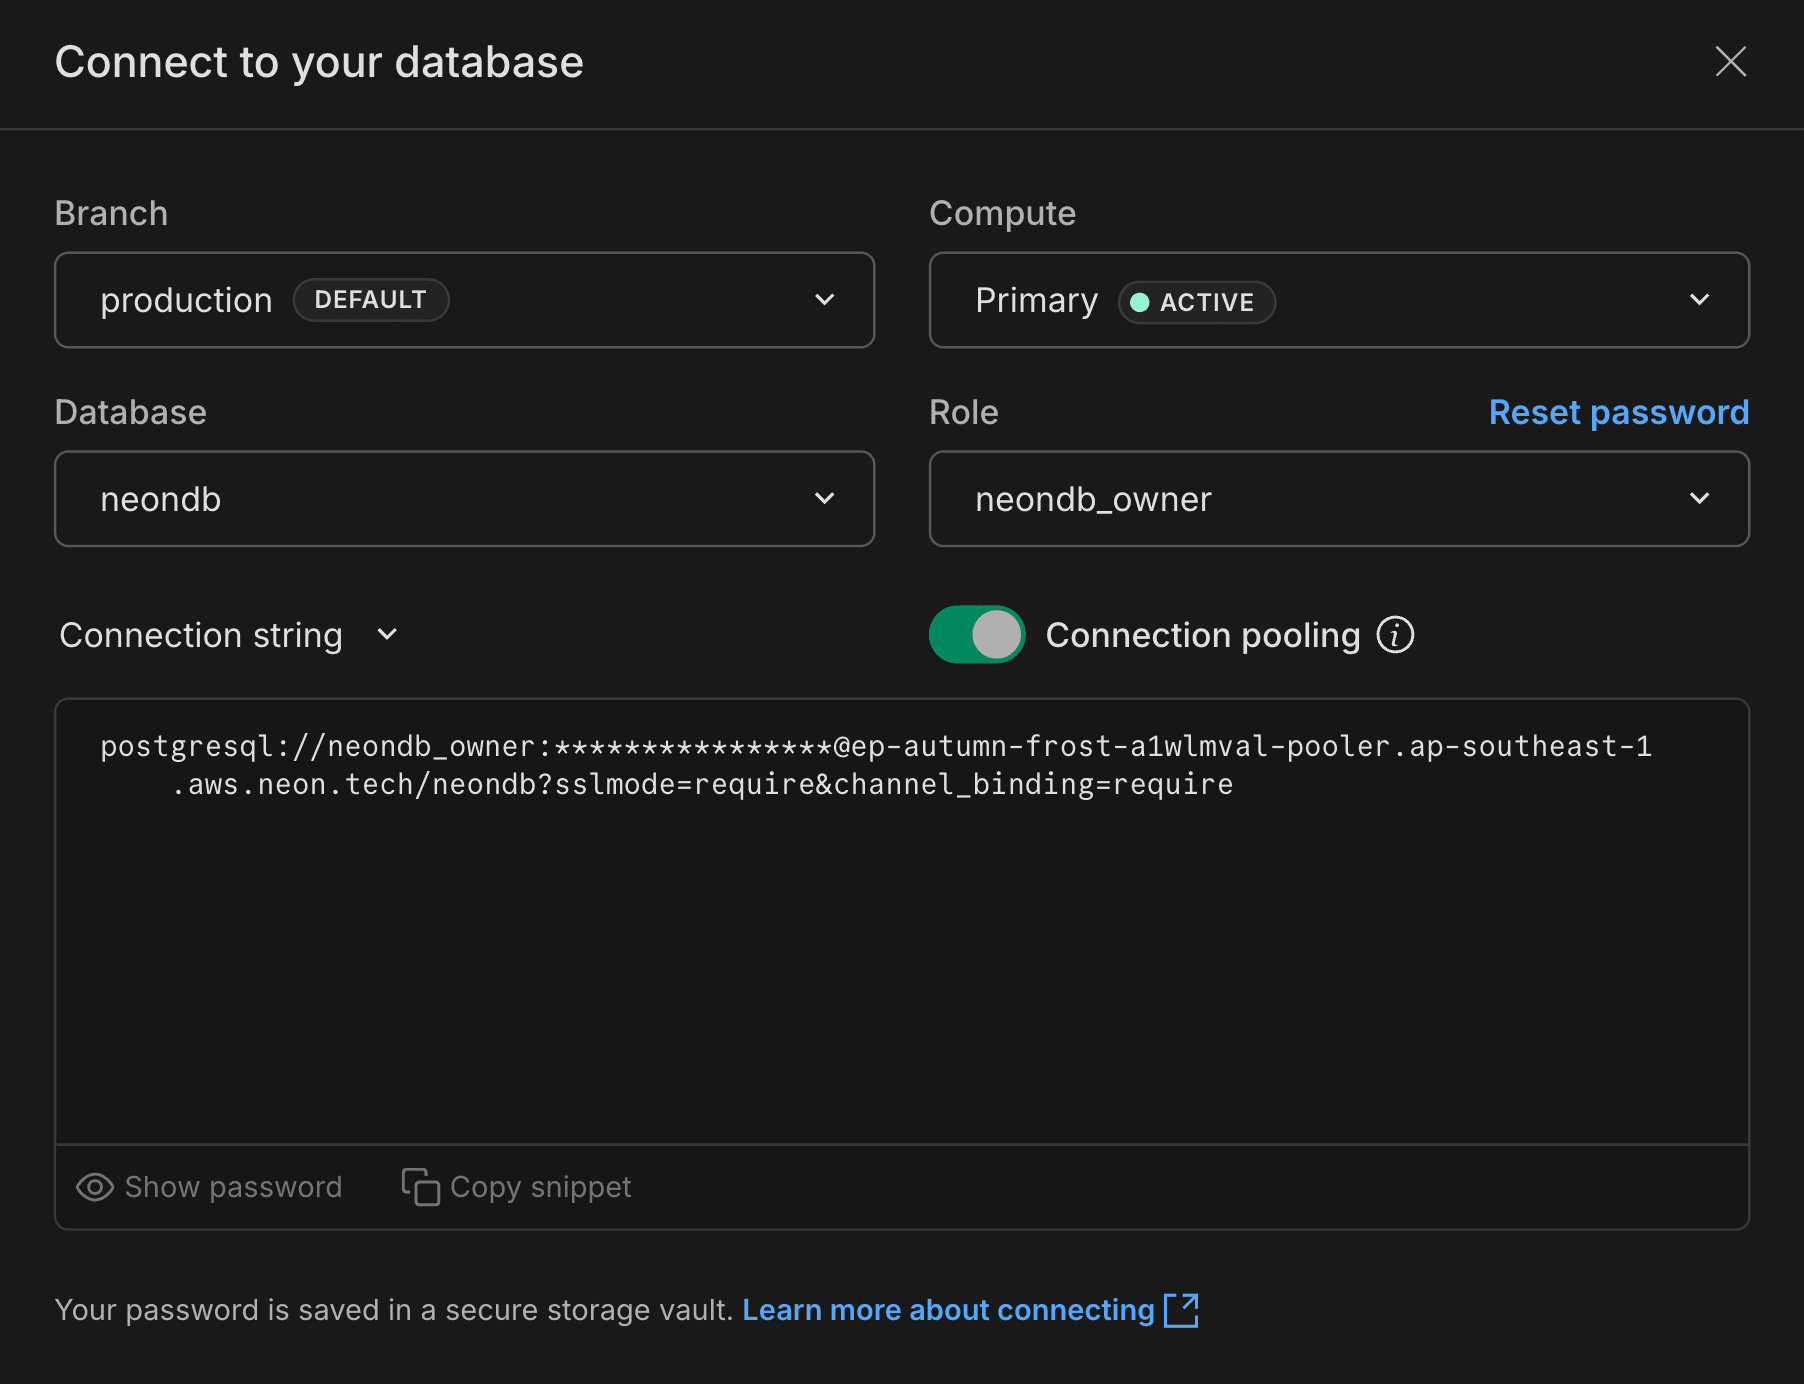The height and width of the screenshot is (1384, 1804).
Task: Disable the Connection pooling toggle
Action: 976,634
